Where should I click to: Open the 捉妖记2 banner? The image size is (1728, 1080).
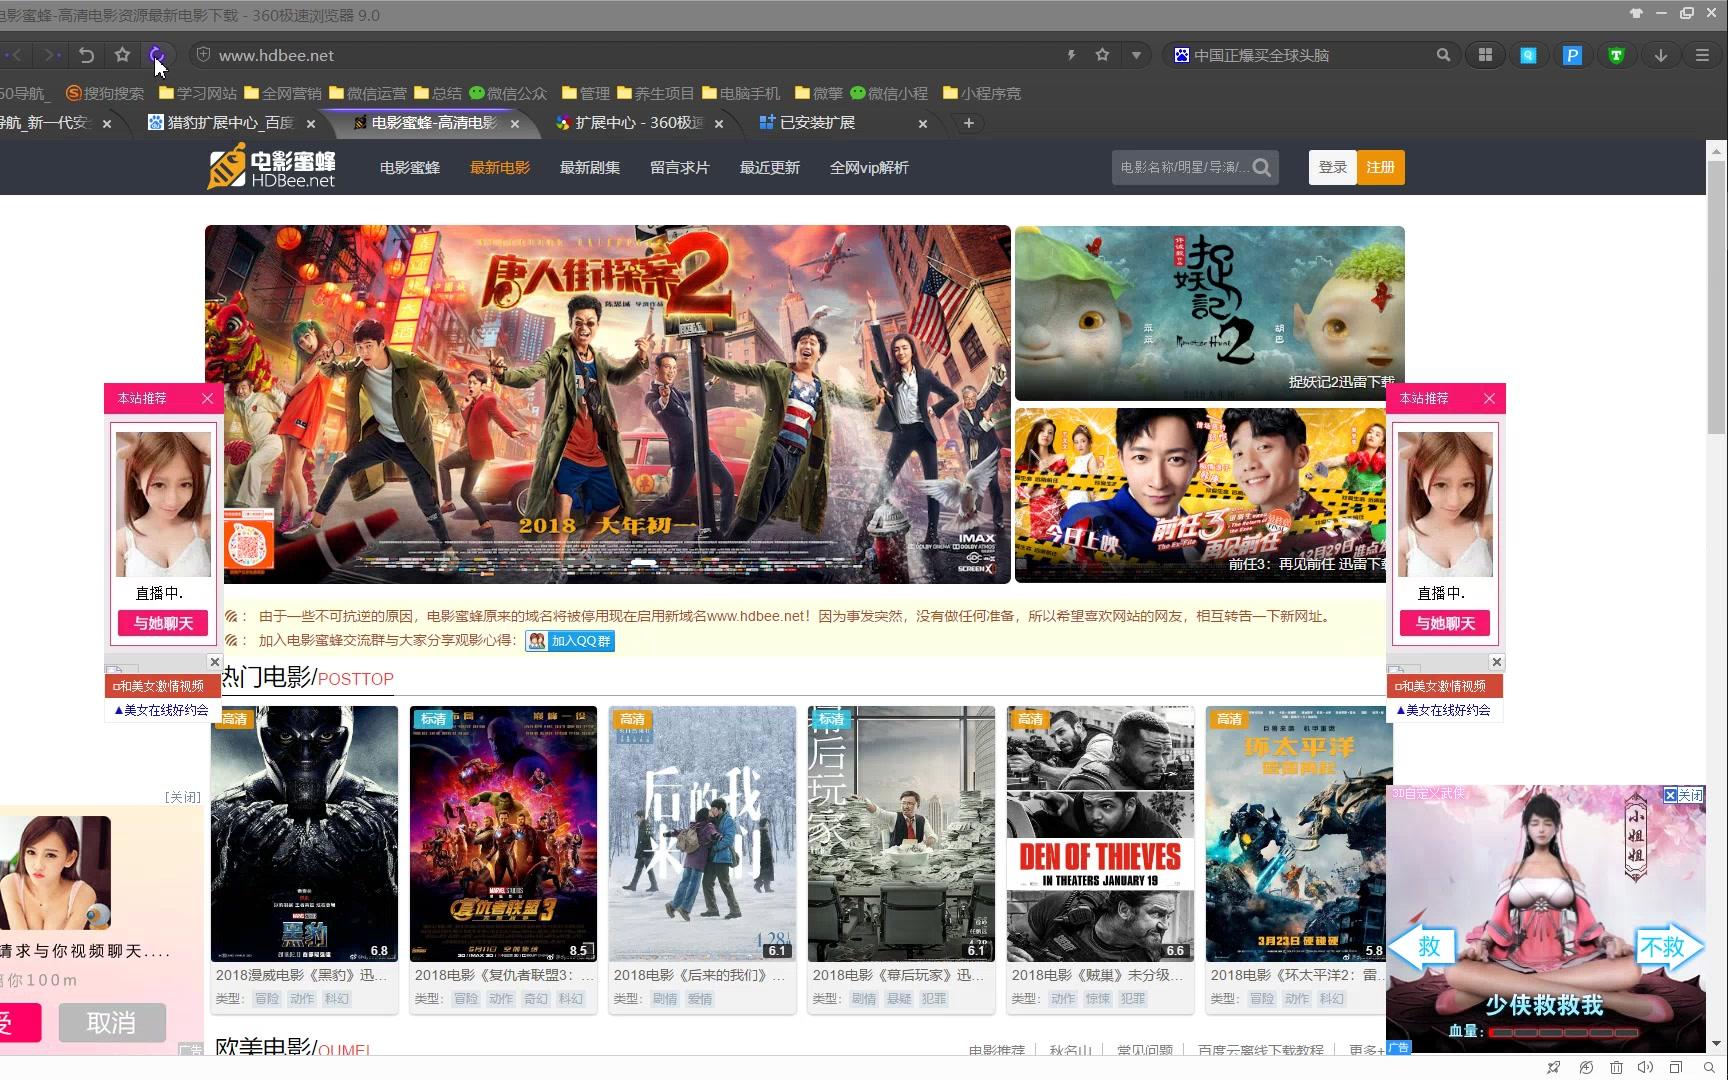point(1210,313)
